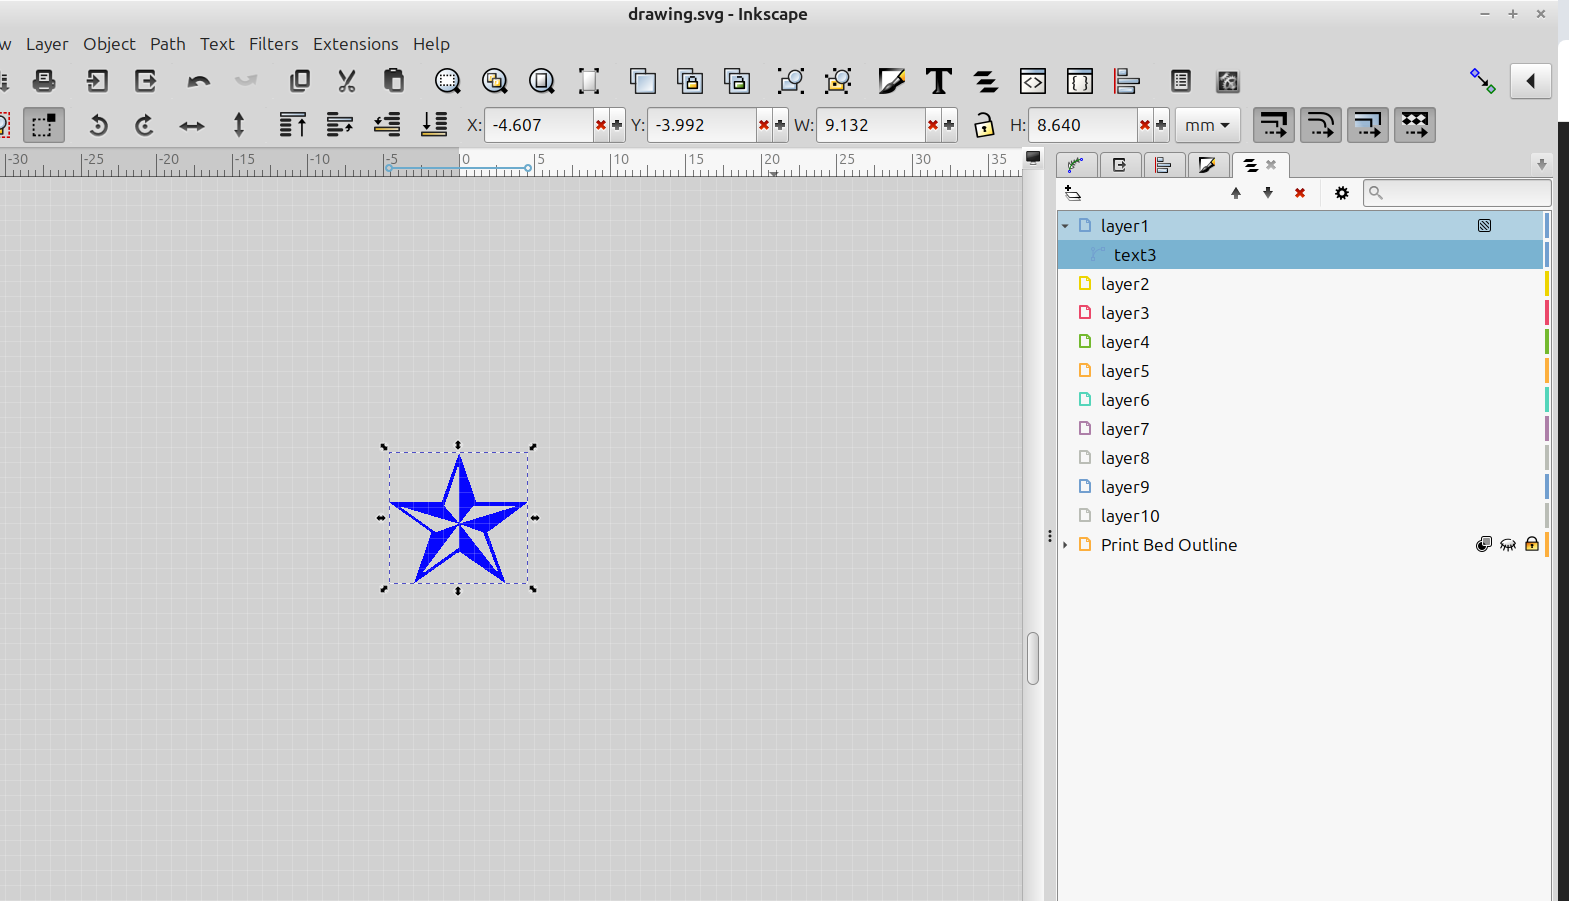
Task: Open the XML editor
Action: [x=1032, y=81]
